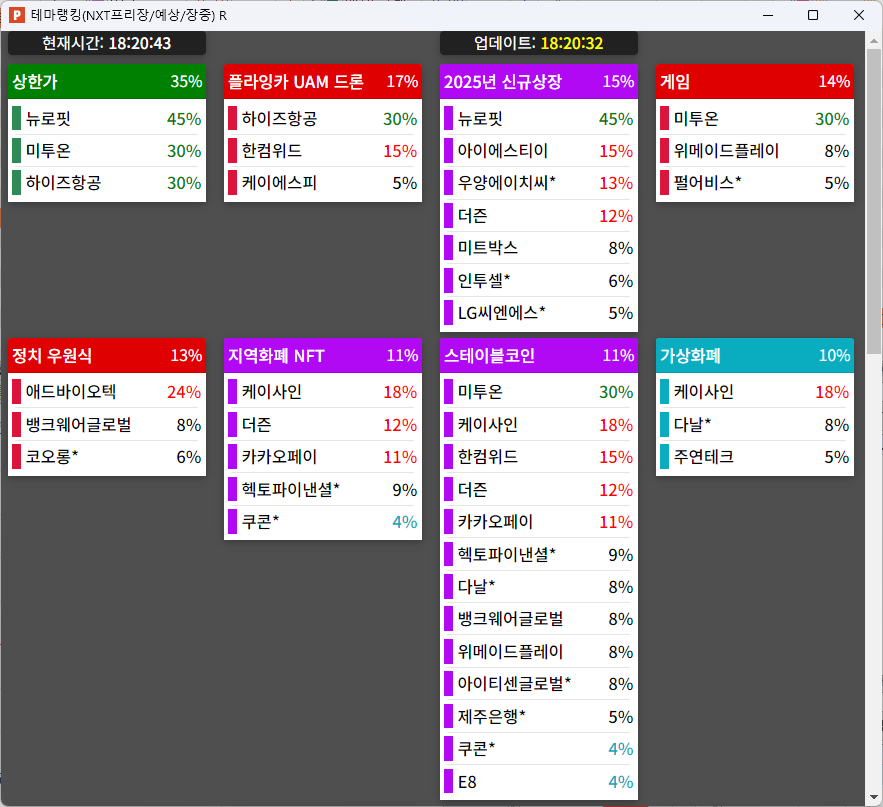Select 하이즈항공 in the 플라잉카 UAM 드론 card
The width and height of the screenshot is (883, 807).
323,118
